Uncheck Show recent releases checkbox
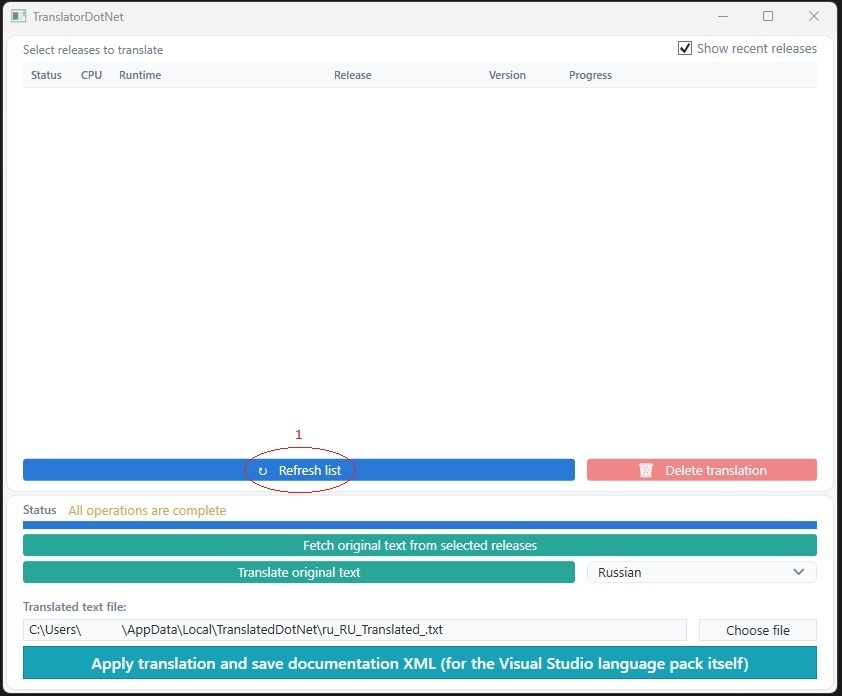 click(x=685, y=48)
